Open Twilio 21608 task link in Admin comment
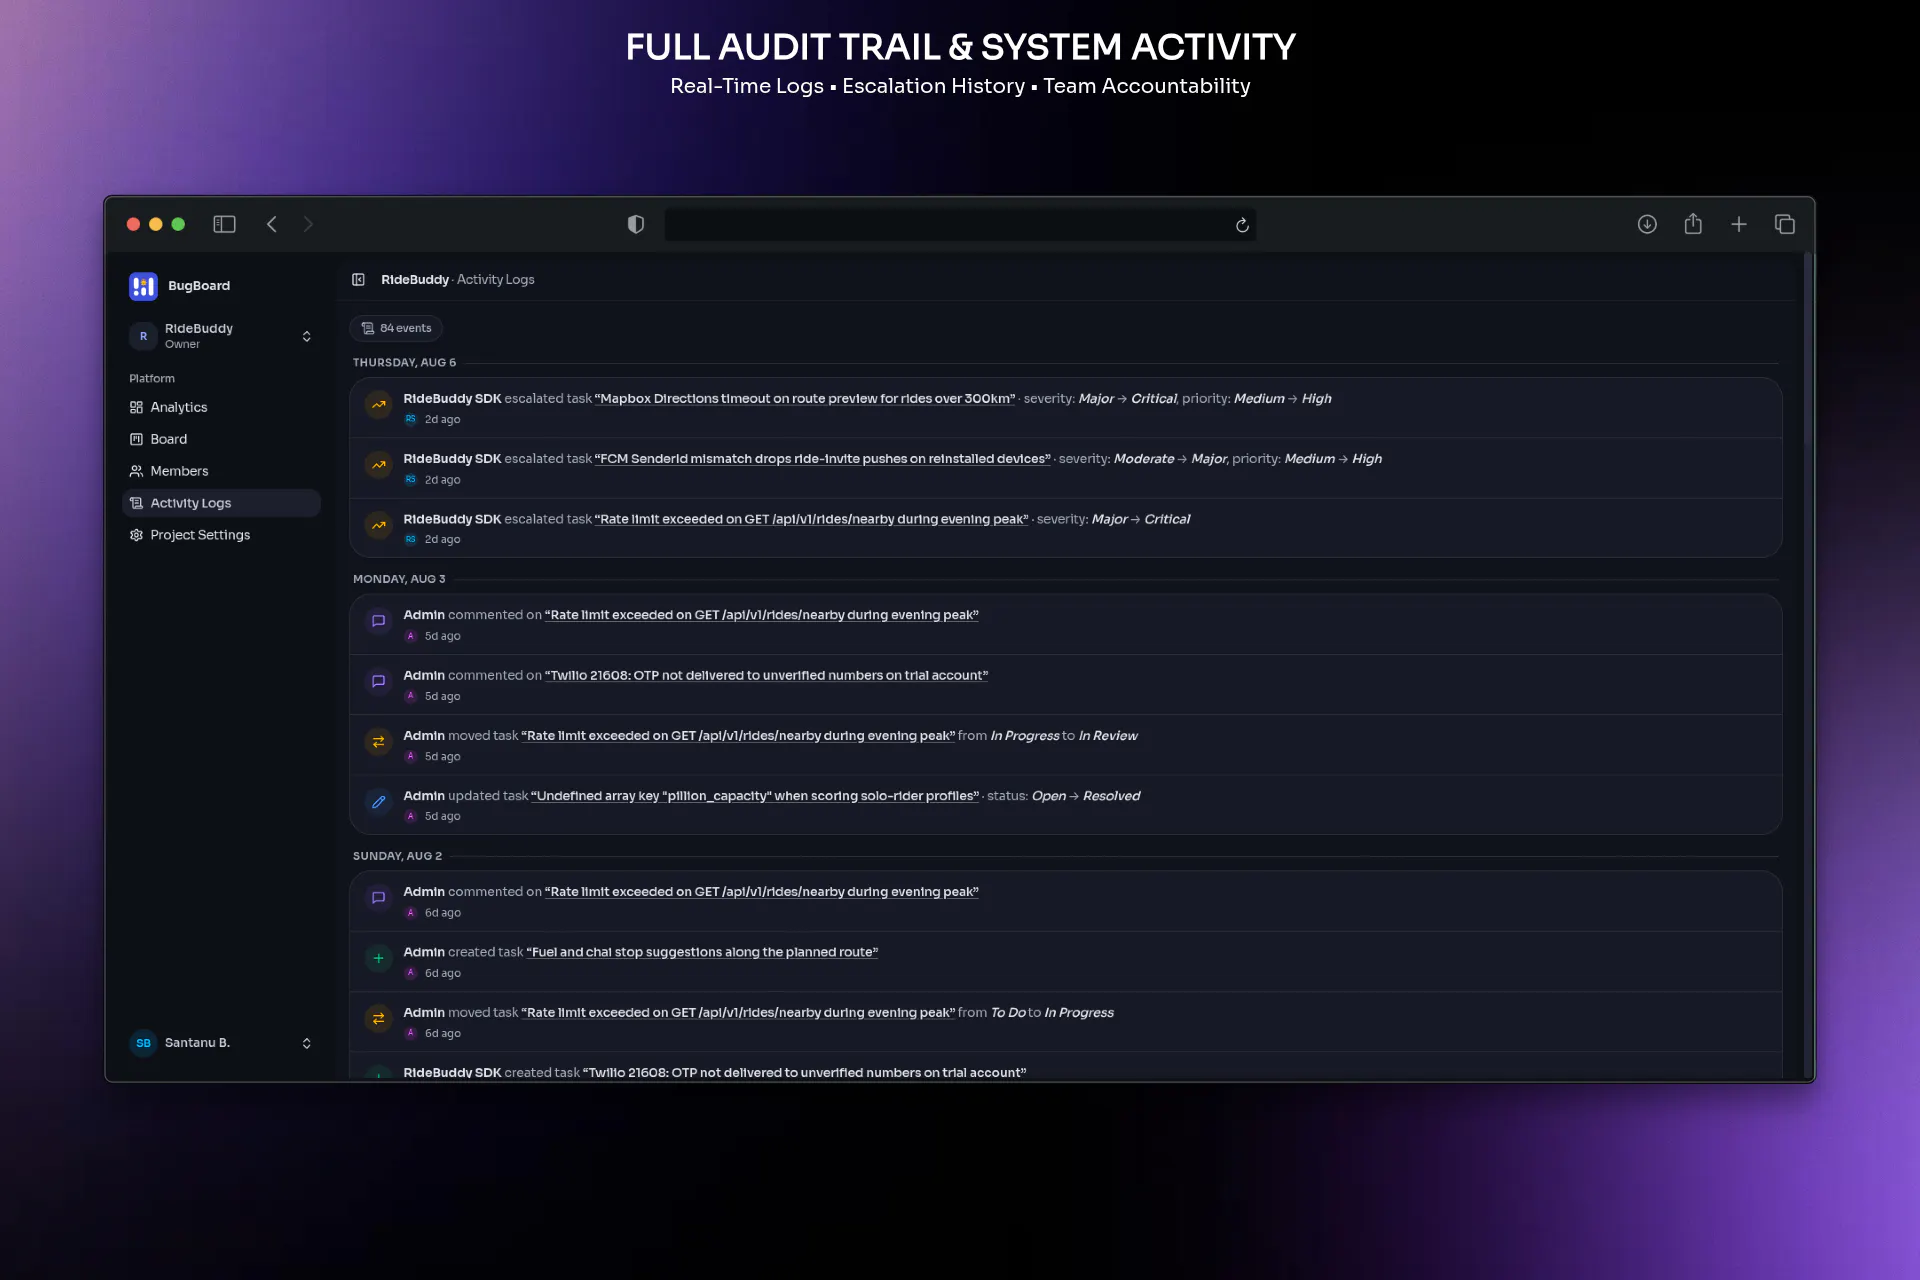Viewport: 1920px width, 1280px height. [x=766, y=675]
